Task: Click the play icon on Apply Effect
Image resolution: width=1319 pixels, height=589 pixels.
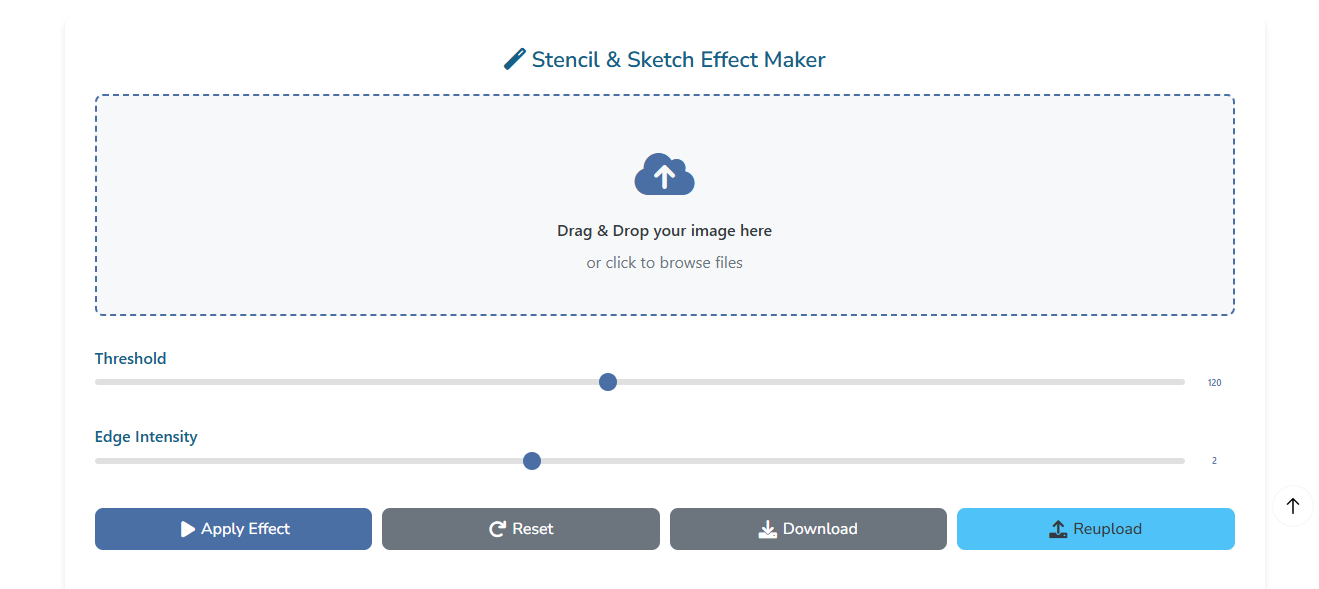Action: pos(188,529)
